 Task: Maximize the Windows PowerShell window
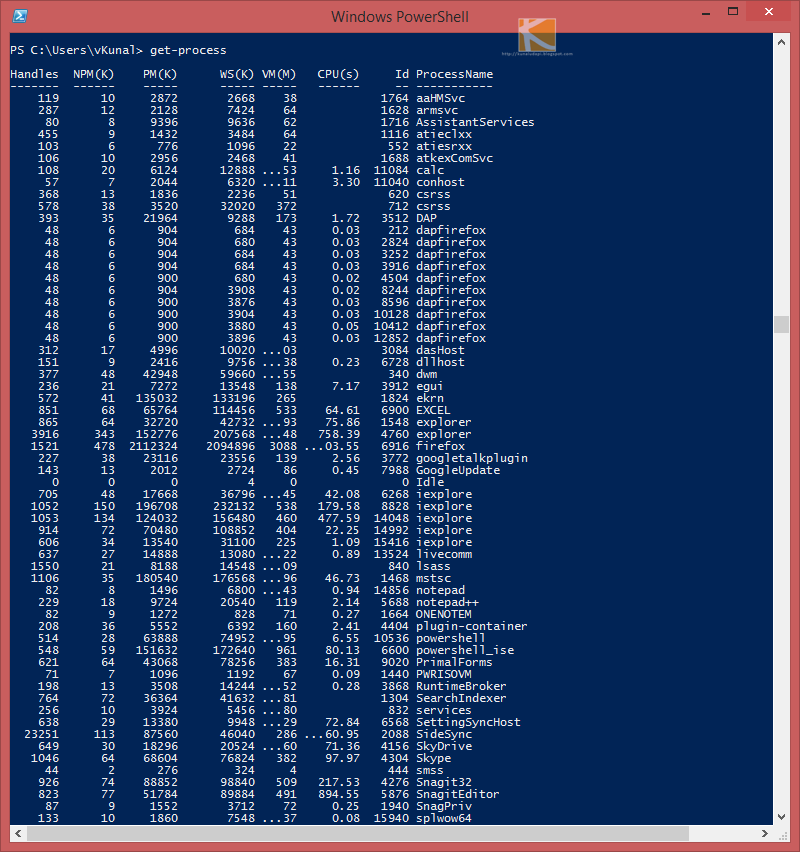(733, 12)
